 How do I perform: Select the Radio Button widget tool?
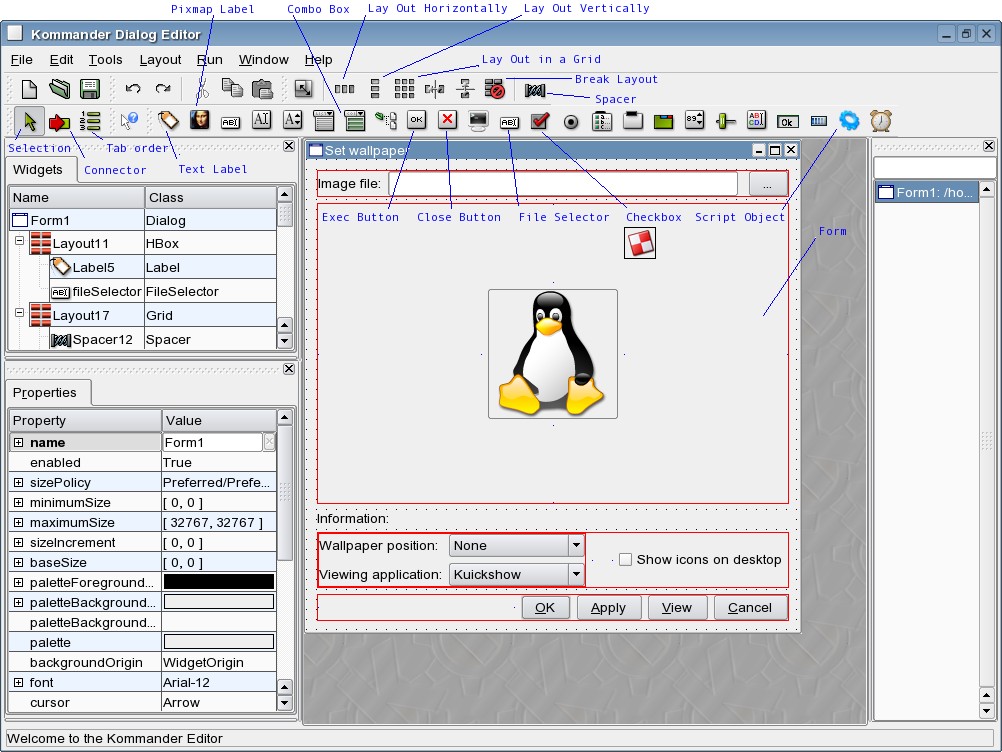click(571, 121)
